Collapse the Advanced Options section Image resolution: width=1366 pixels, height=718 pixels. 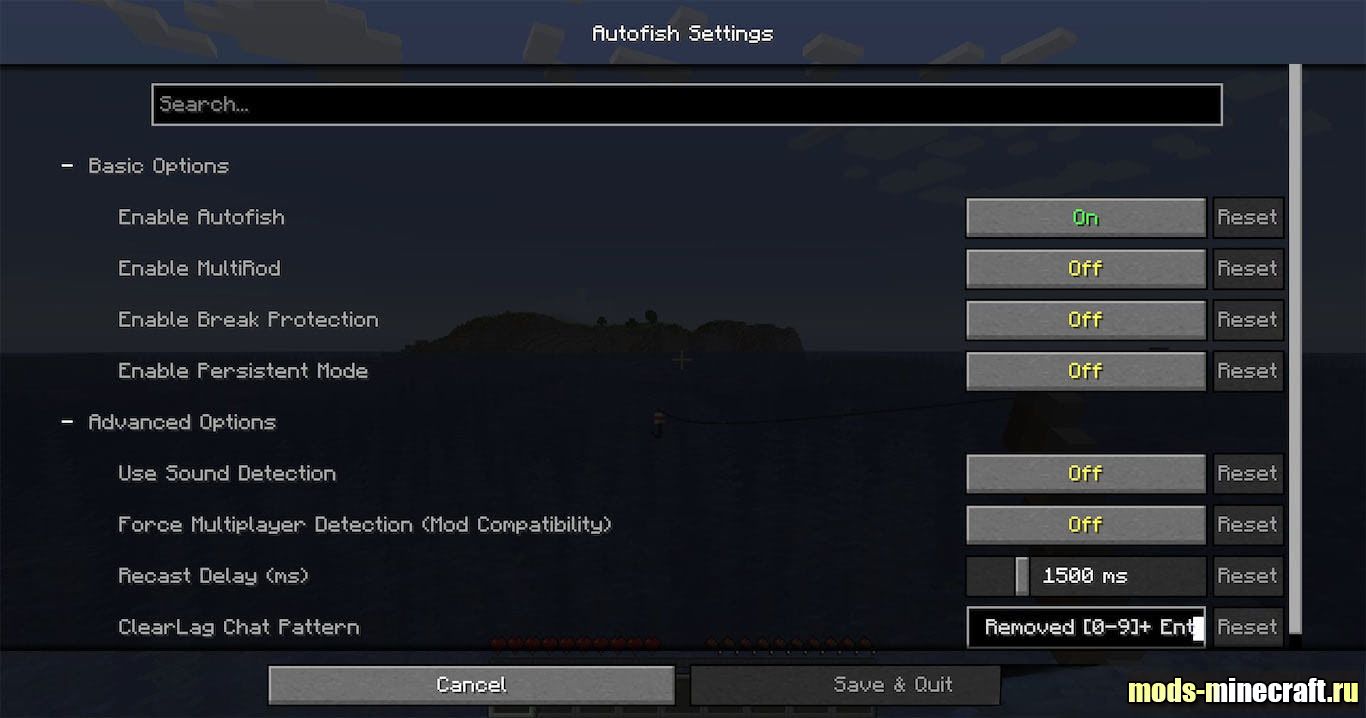pyautogui.click(x=67, y=422)
